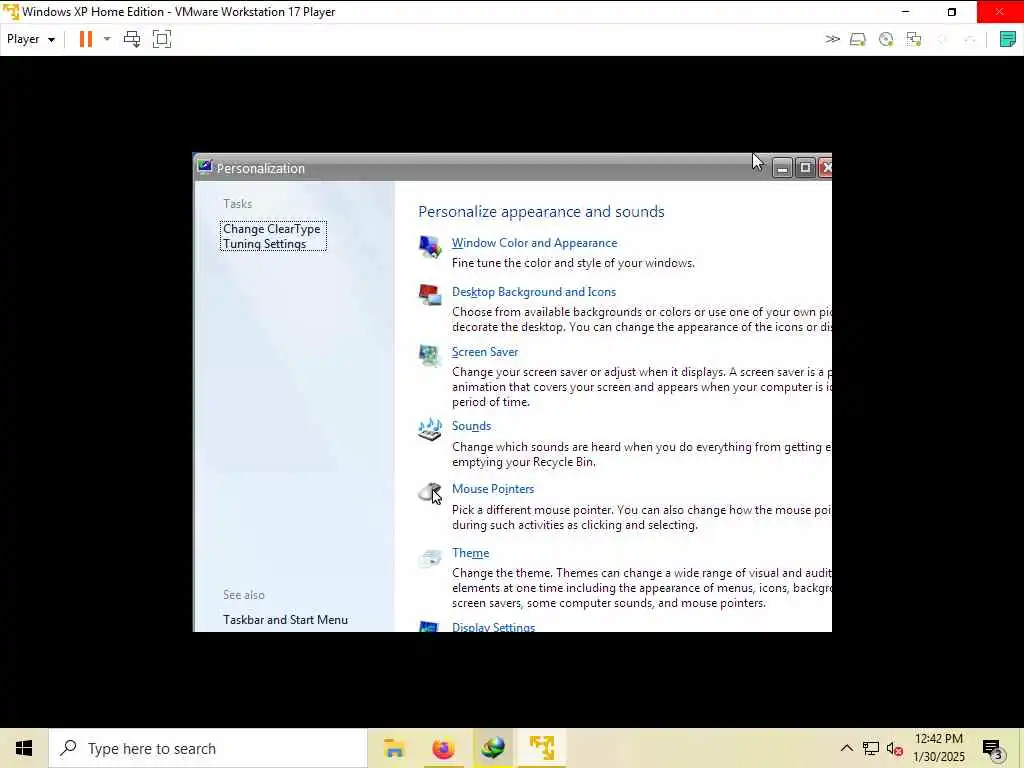Click the Window Color and Appearance icon

point(430,247)
